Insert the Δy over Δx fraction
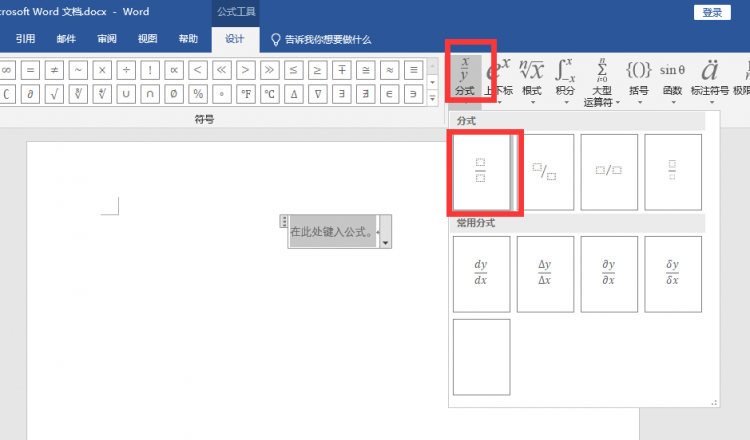 tap(545, 274)
